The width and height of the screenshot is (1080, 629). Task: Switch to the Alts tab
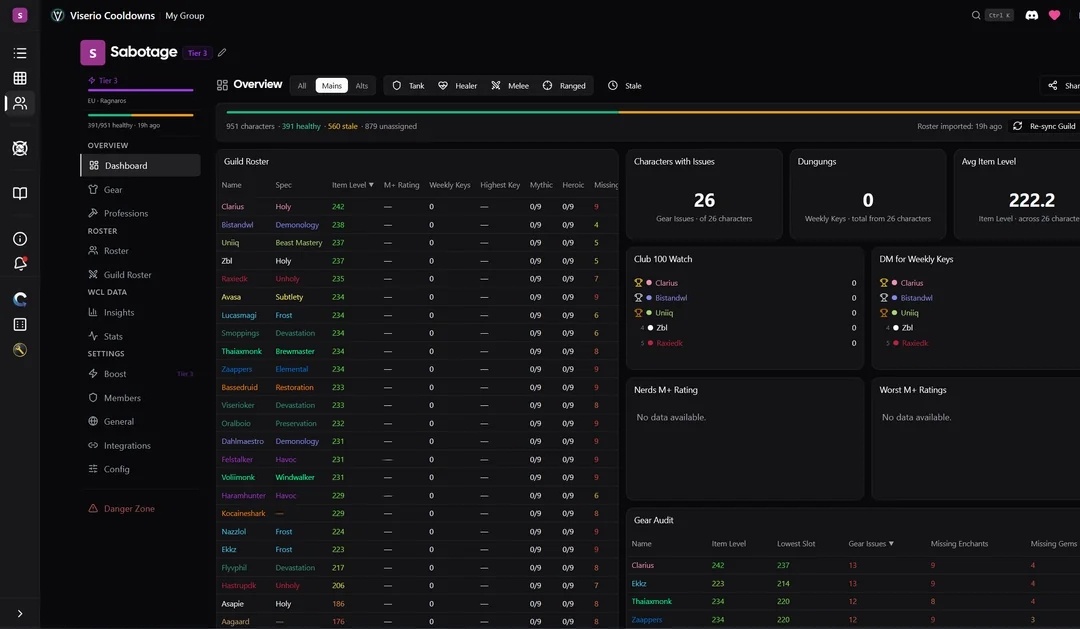[361, 86]
